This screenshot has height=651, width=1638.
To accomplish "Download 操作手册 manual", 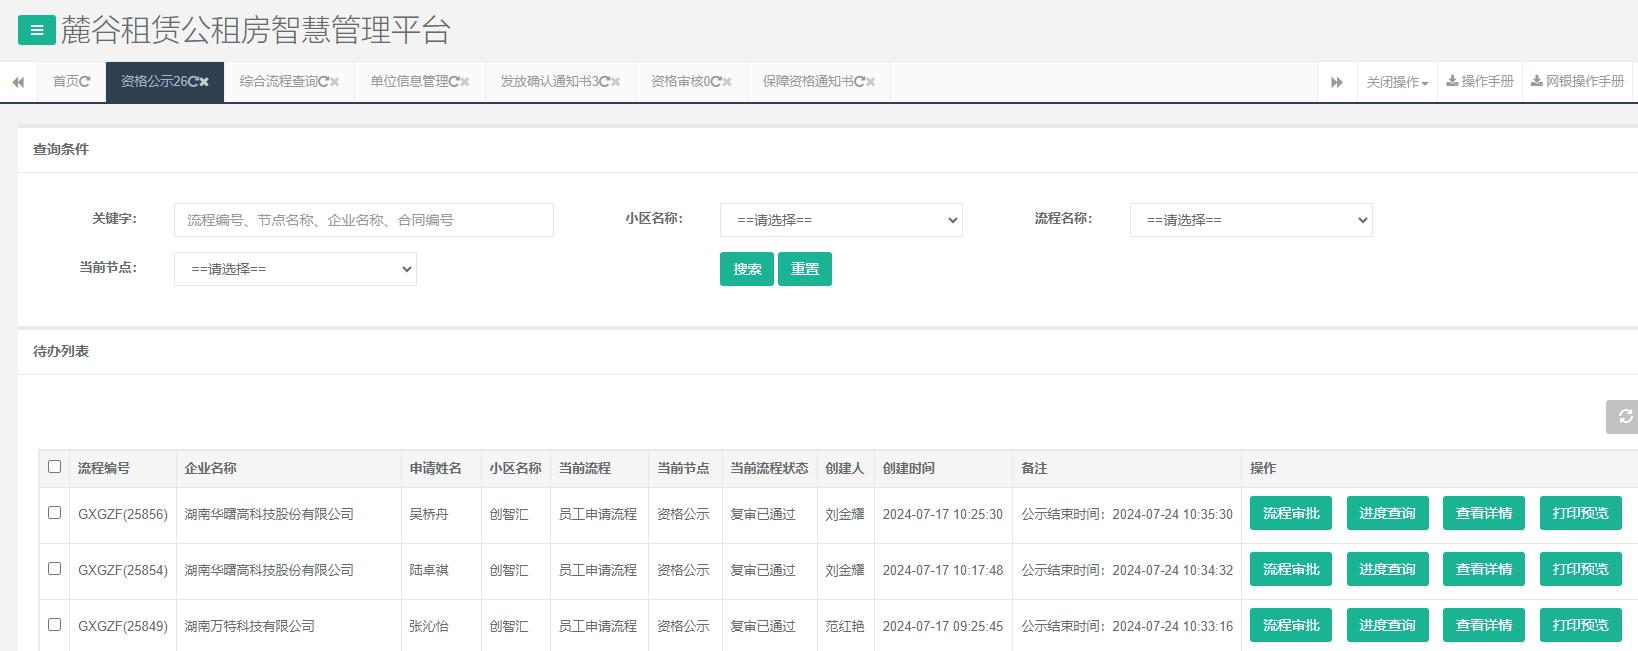I will pos(1480,82).
